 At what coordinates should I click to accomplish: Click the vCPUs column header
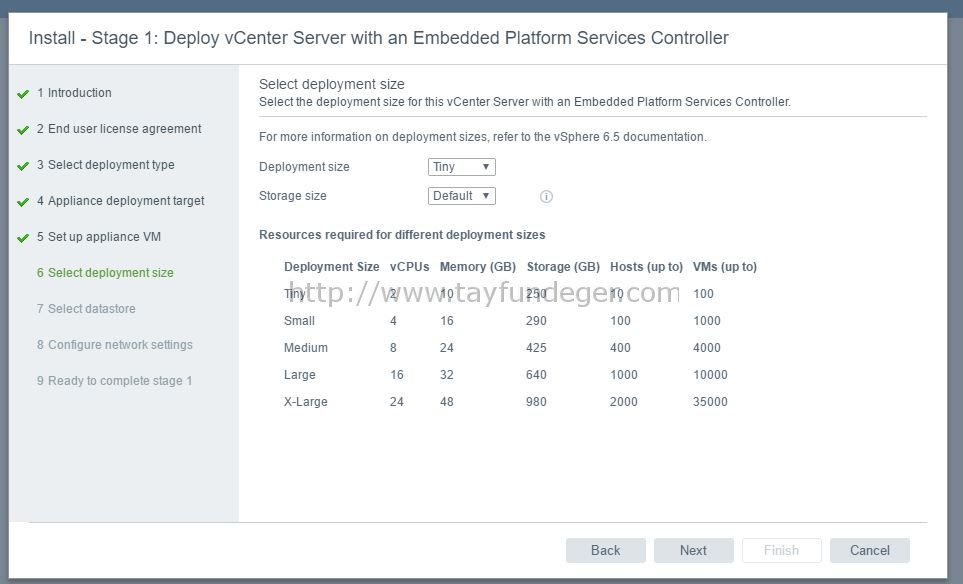click(410, 267)
